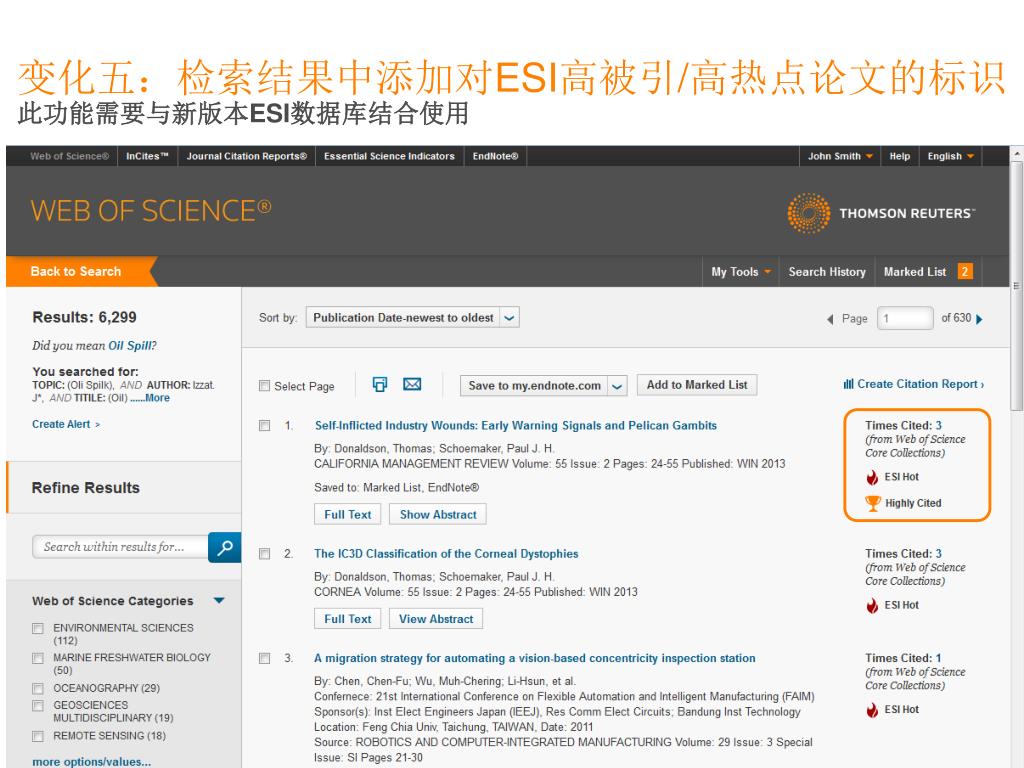This screenshot has width=1024, height=768.
Task: Check Geosciences Multidisciplinary category
Action: pos(38,706)
